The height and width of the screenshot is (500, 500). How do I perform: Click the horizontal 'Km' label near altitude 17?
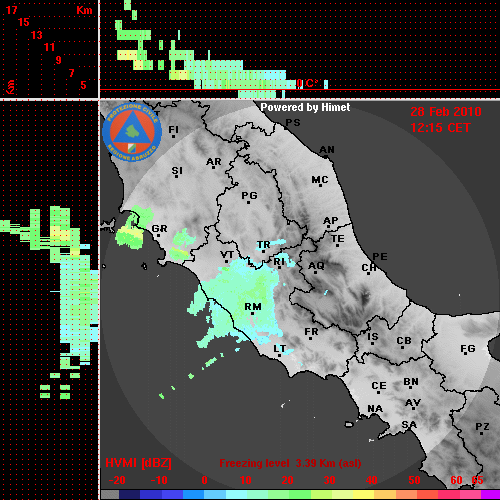click(84, 10)
